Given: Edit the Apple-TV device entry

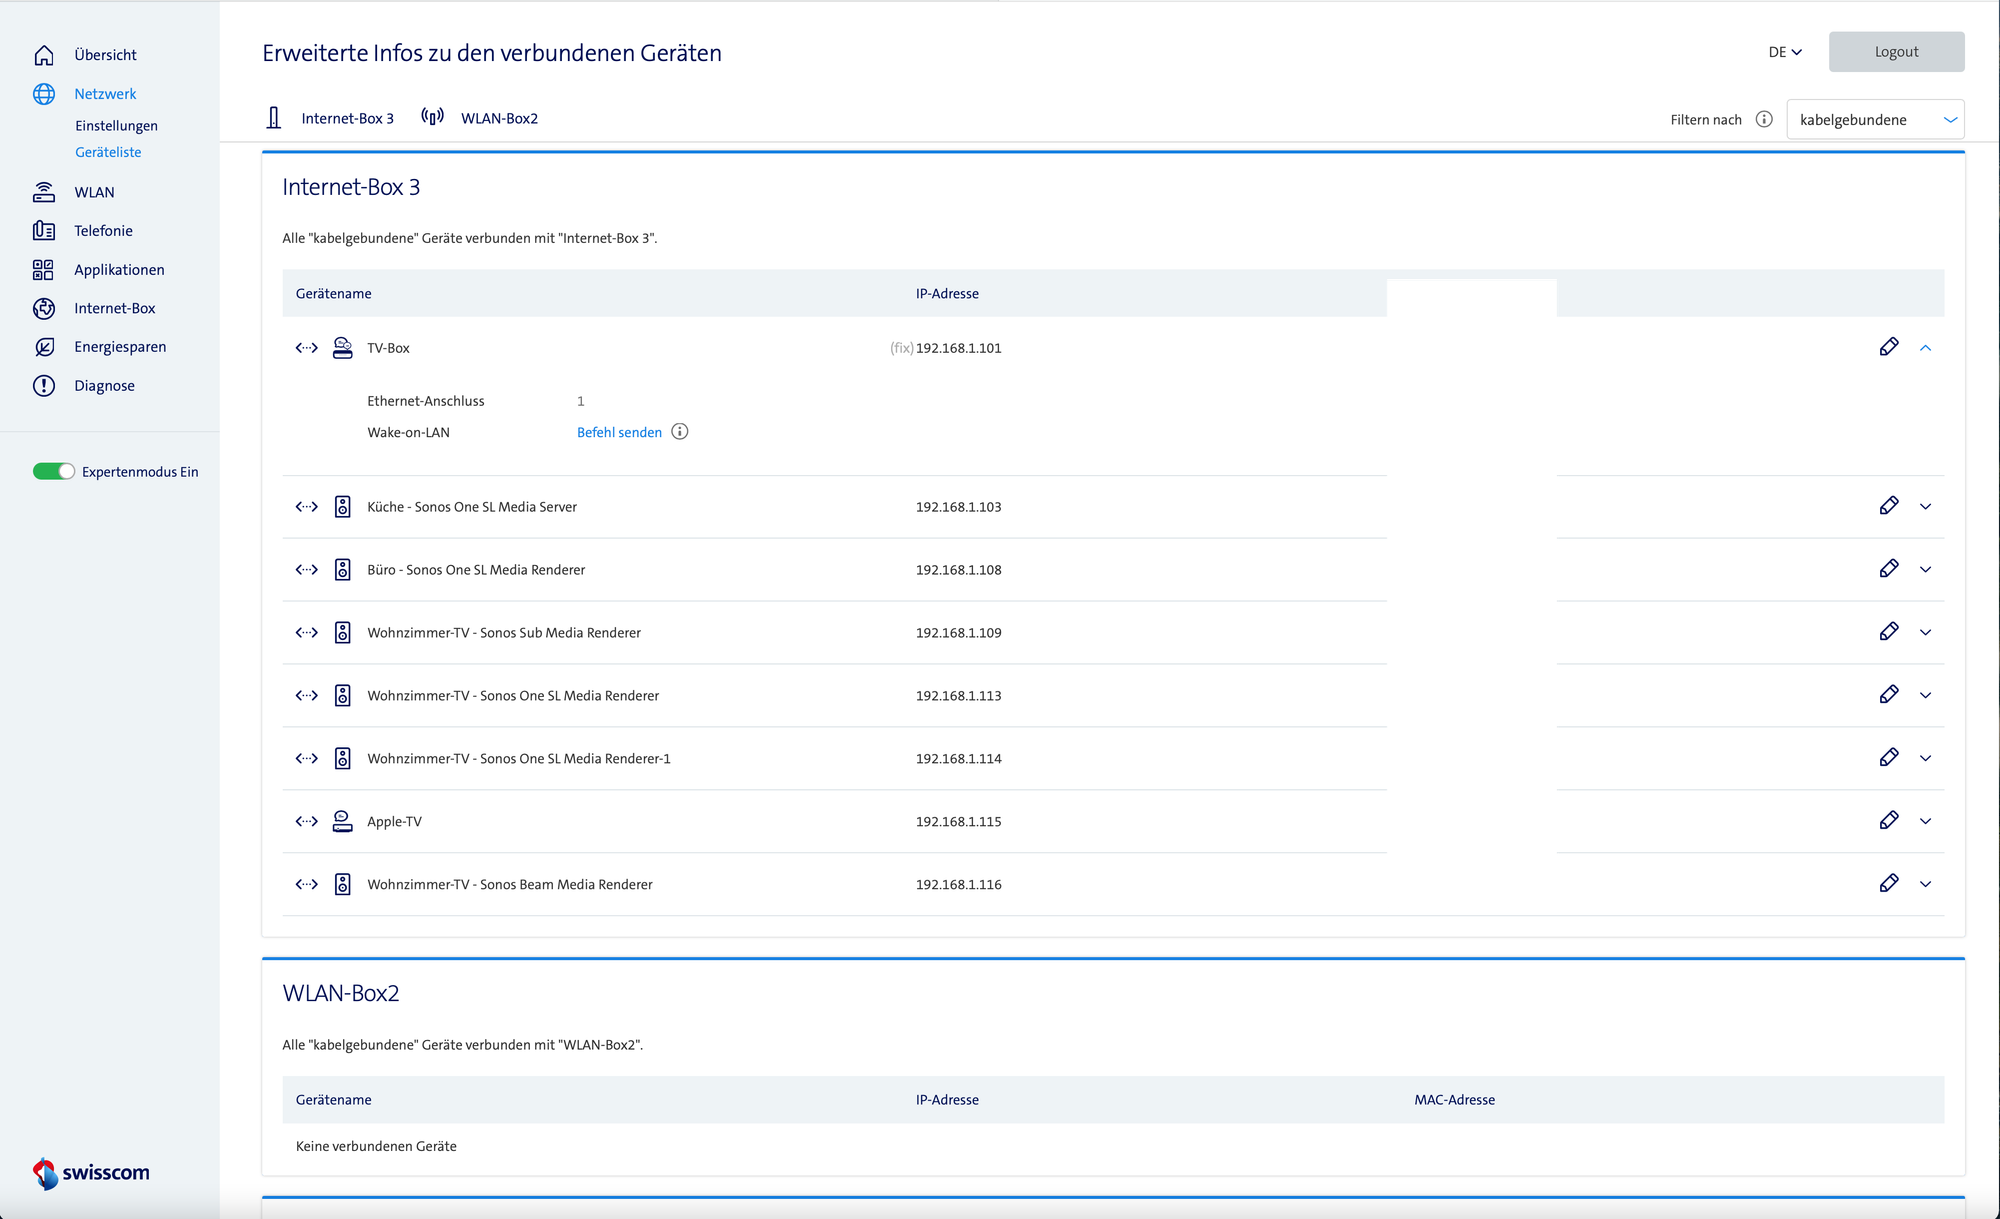Looking at the screenshot, I should (1889, 821).
